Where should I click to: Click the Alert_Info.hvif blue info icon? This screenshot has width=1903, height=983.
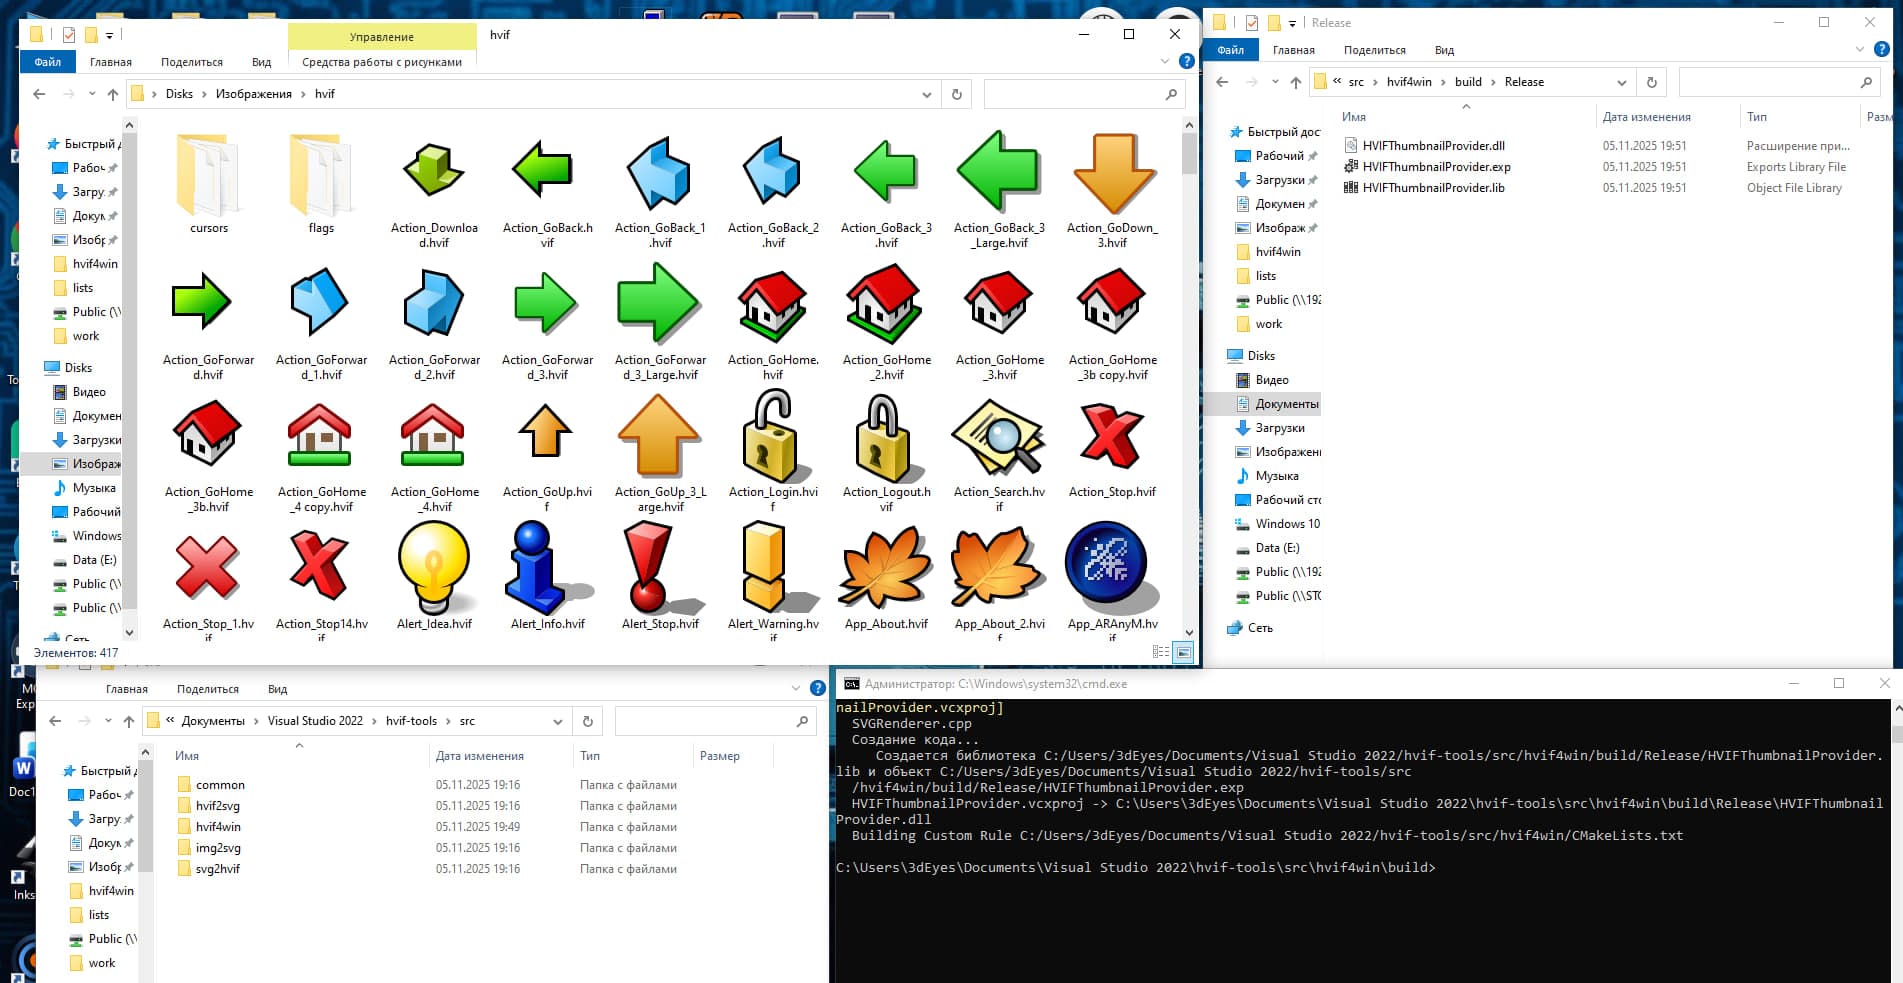pos(547,568)
